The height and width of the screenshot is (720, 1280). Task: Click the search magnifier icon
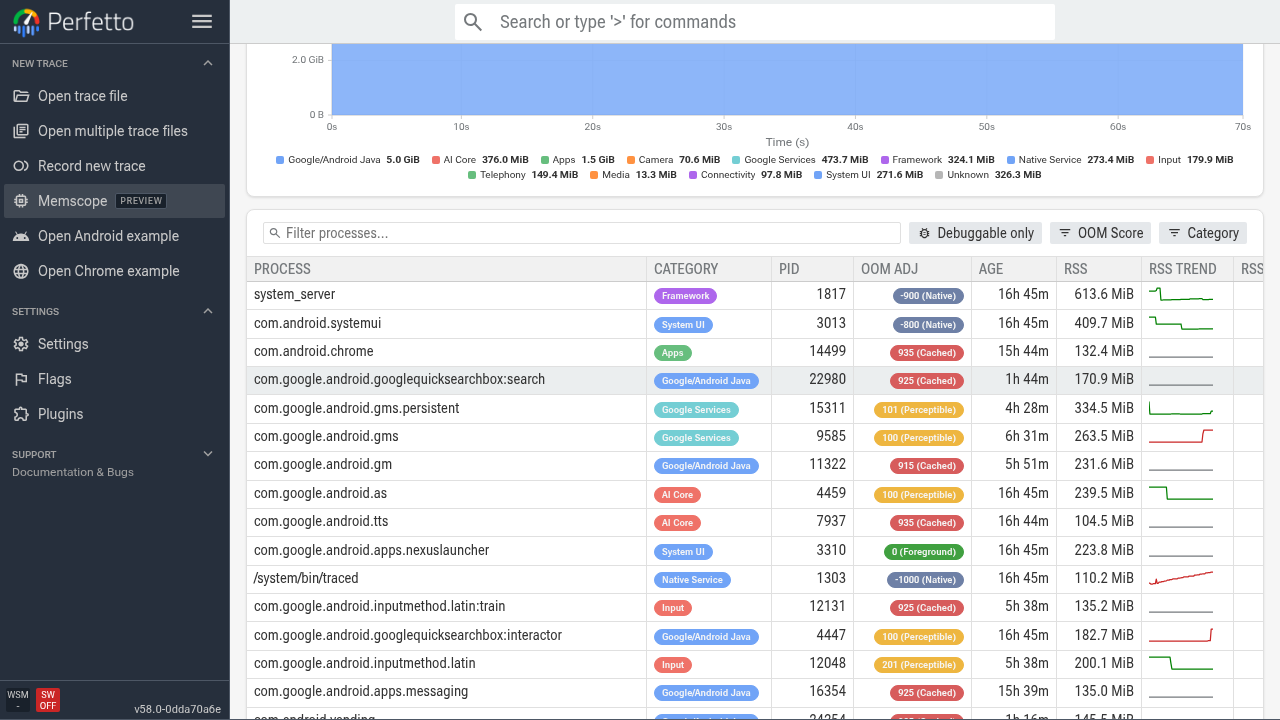(473, 22)
